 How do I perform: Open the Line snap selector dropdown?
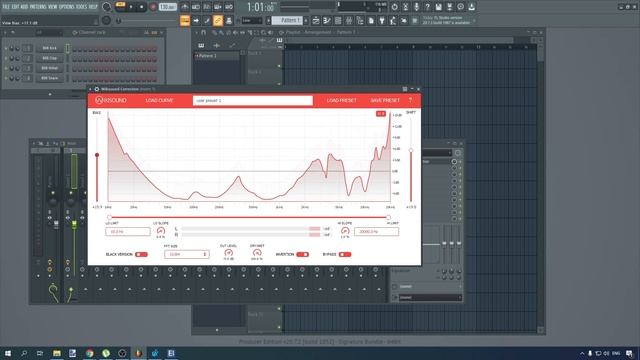click(252, 20)
